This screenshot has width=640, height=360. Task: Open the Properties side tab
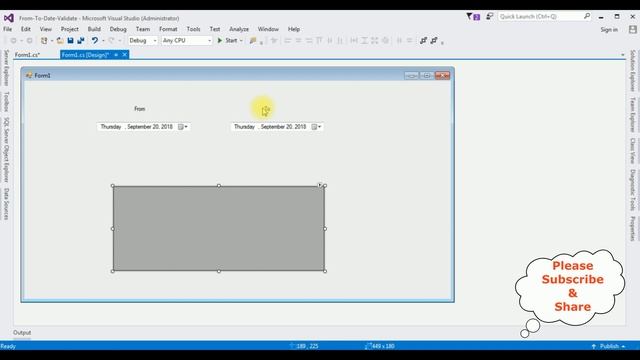click(632, 229)
